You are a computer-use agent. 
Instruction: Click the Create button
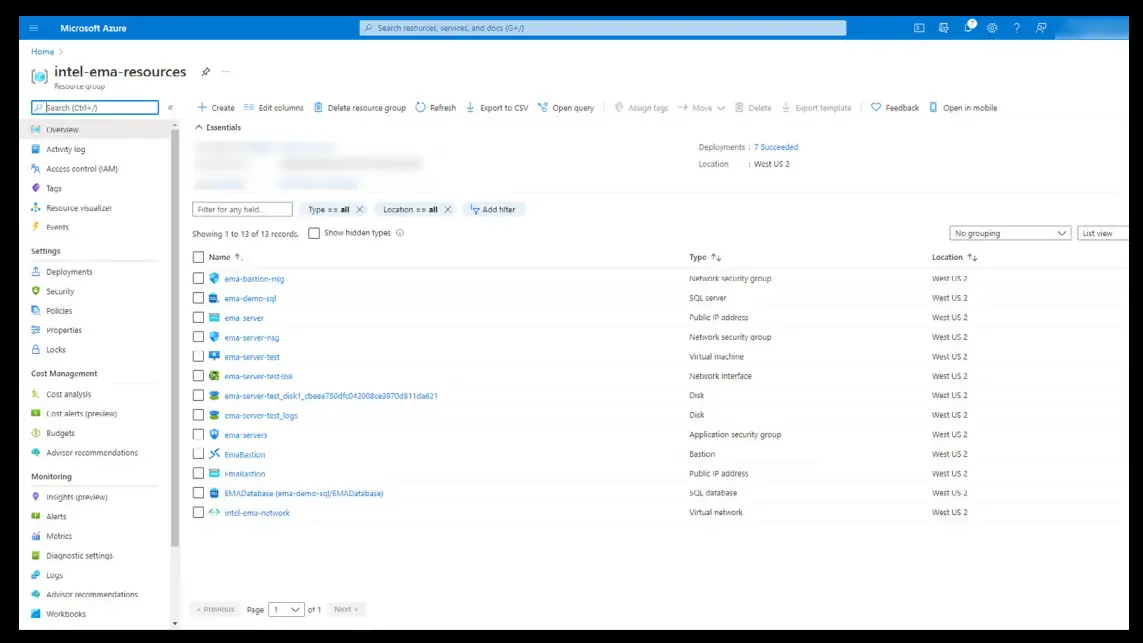click(216, 108)
